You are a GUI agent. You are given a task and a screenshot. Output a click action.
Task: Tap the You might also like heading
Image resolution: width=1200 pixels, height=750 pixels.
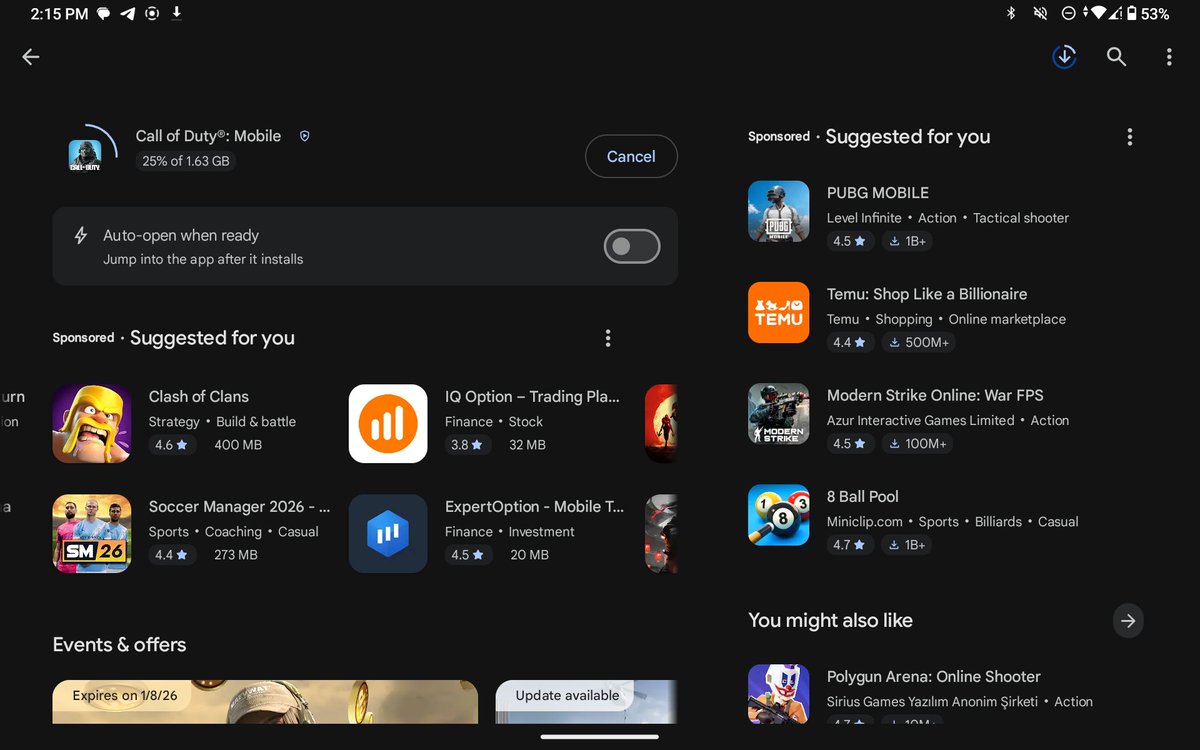[830, 620]
